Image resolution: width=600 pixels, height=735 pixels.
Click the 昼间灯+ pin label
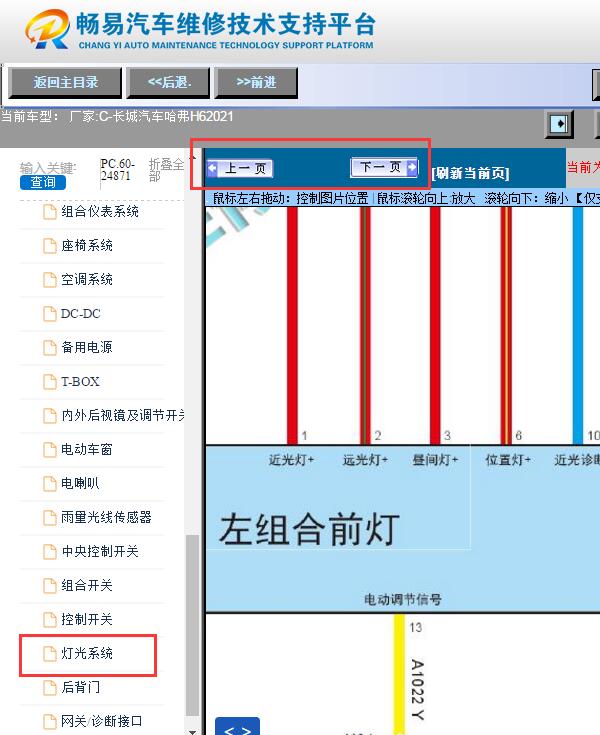(x=435, y=460)
